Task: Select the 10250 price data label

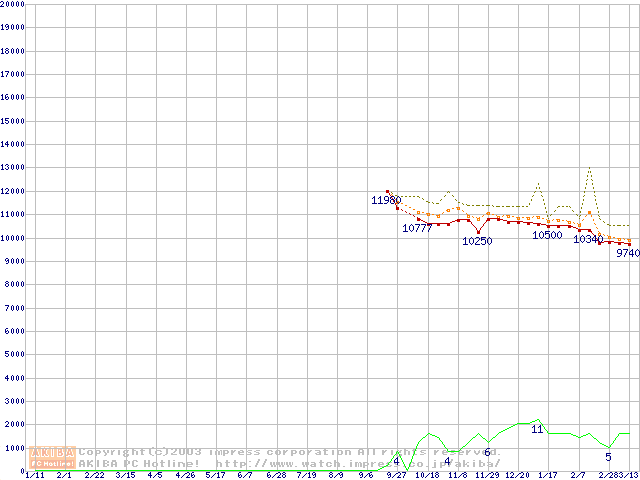Action: pyautogui.click(x=477, y=241)
